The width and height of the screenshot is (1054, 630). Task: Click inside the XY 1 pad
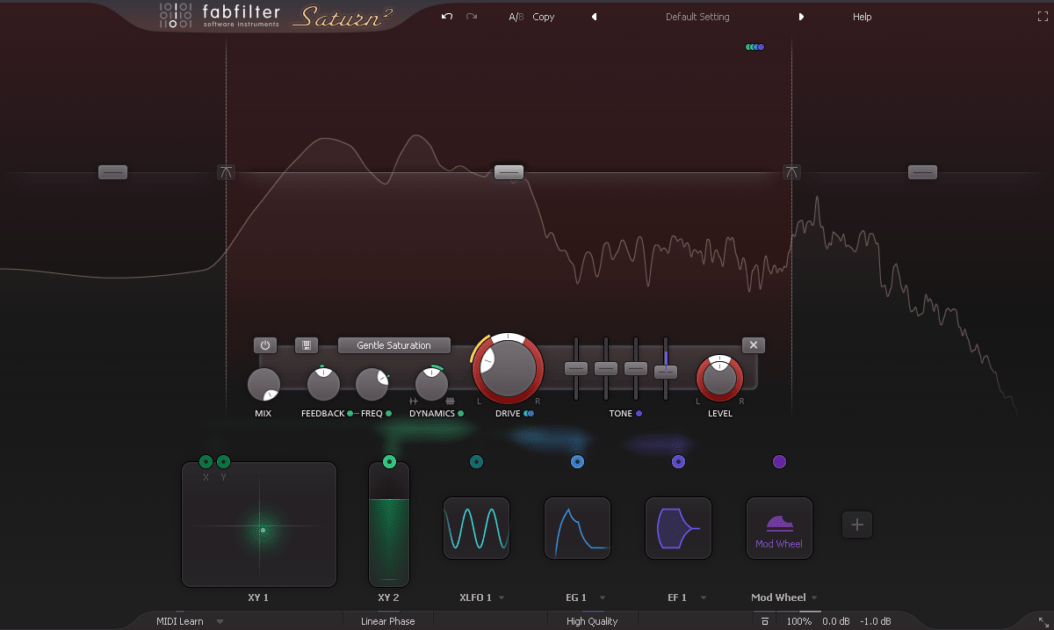[x=258, y=524]
